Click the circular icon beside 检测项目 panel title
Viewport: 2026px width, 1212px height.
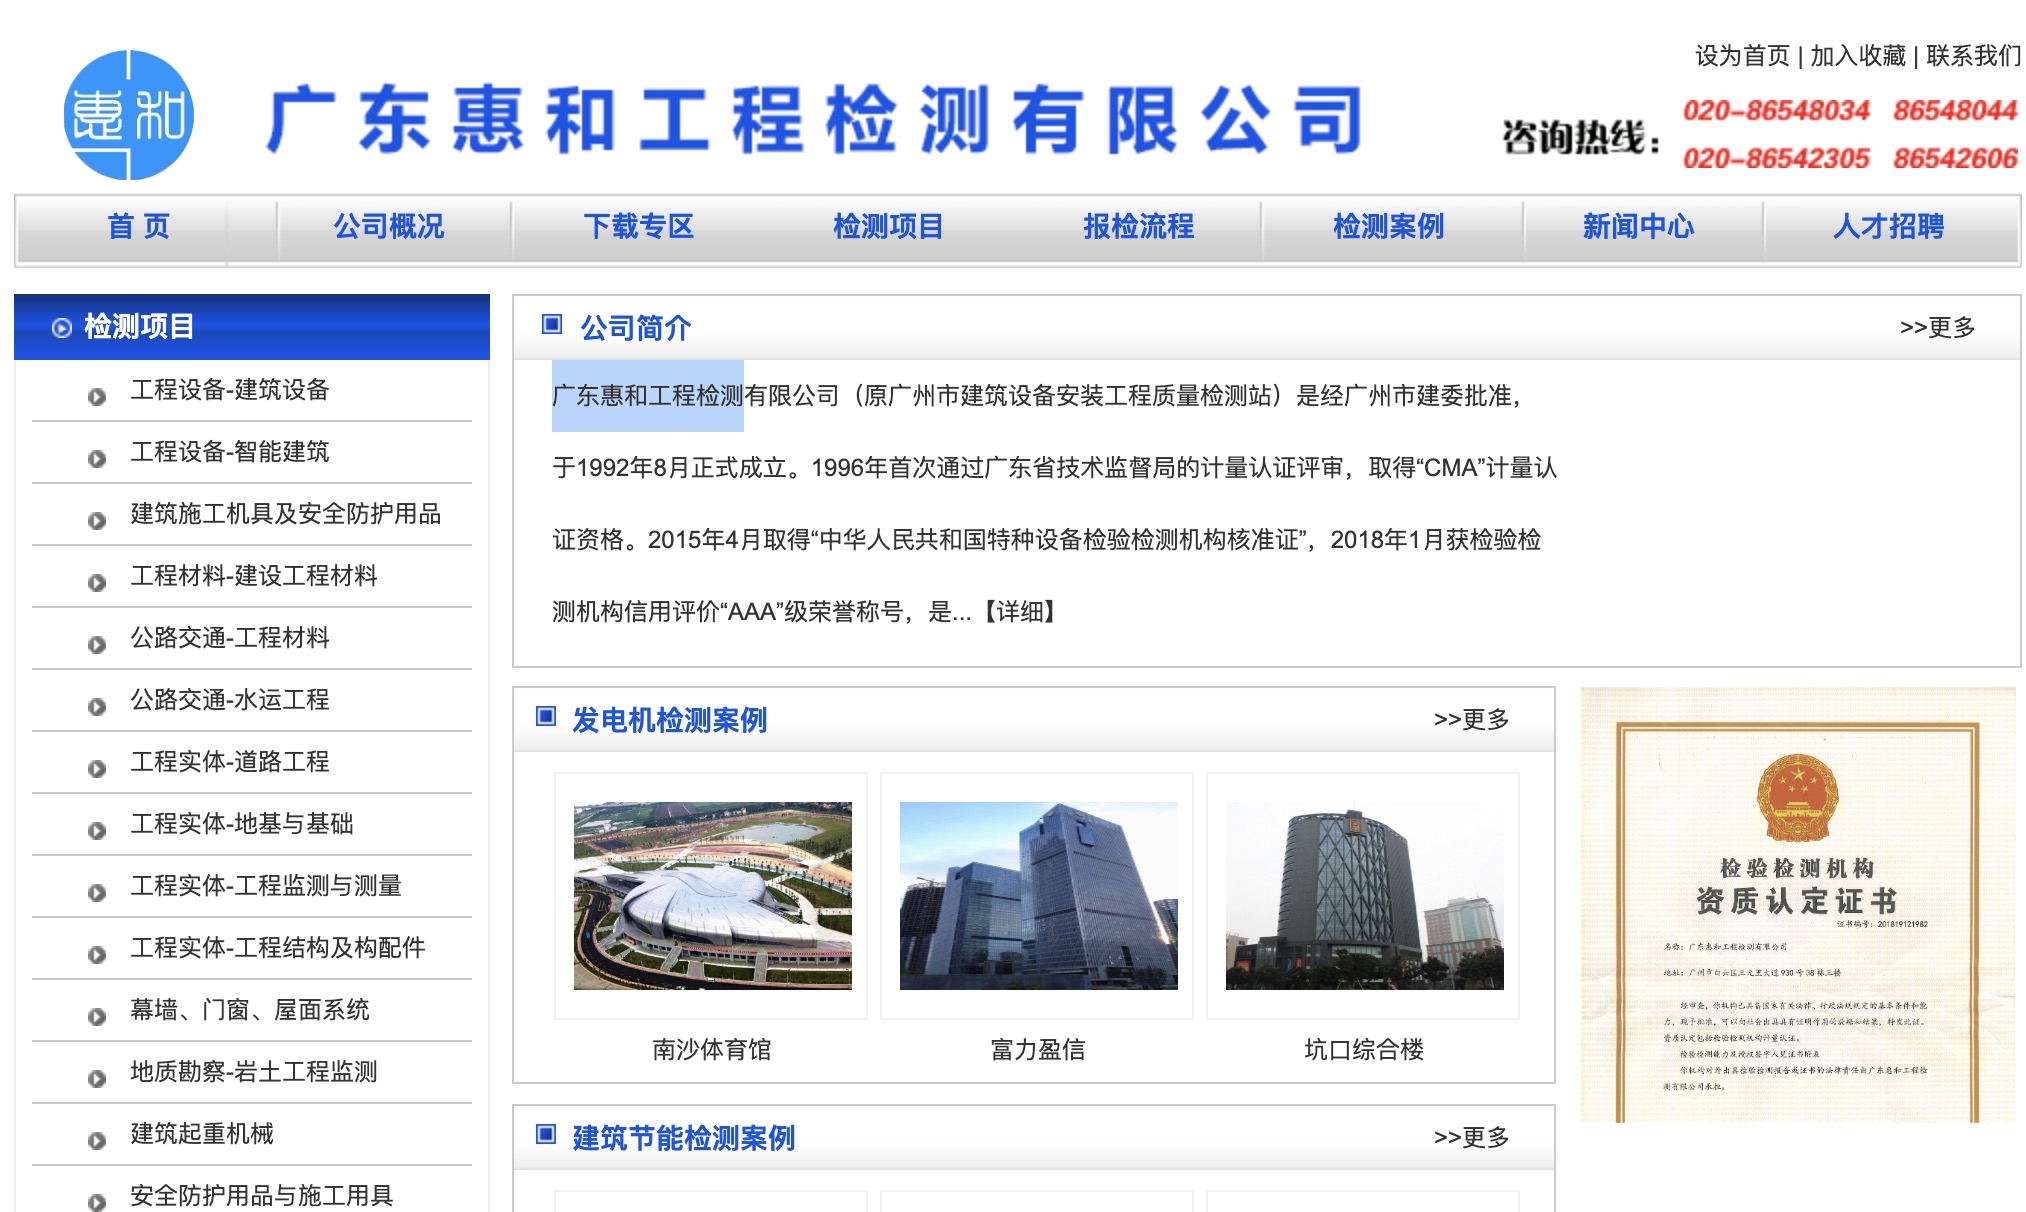62,326
